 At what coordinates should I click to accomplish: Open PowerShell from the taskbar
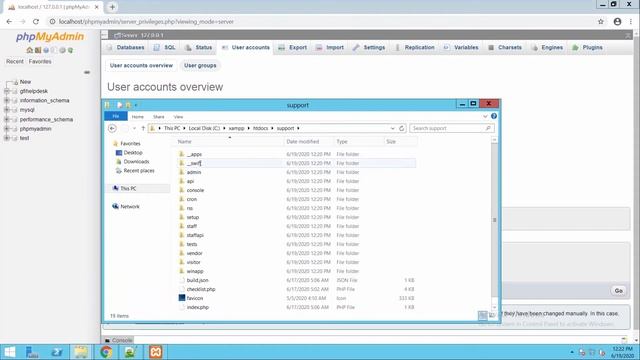pos(57,352)
